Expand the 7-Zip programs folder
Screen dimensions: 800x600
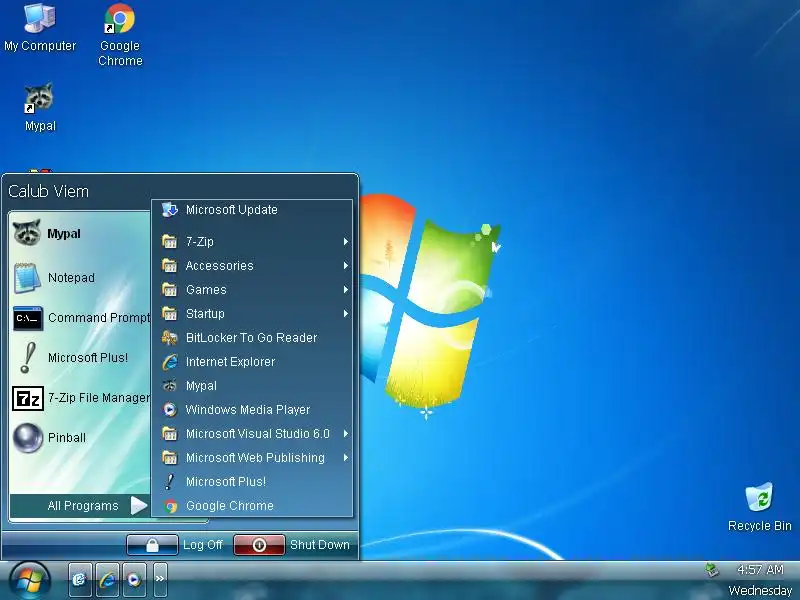point(252,242)
